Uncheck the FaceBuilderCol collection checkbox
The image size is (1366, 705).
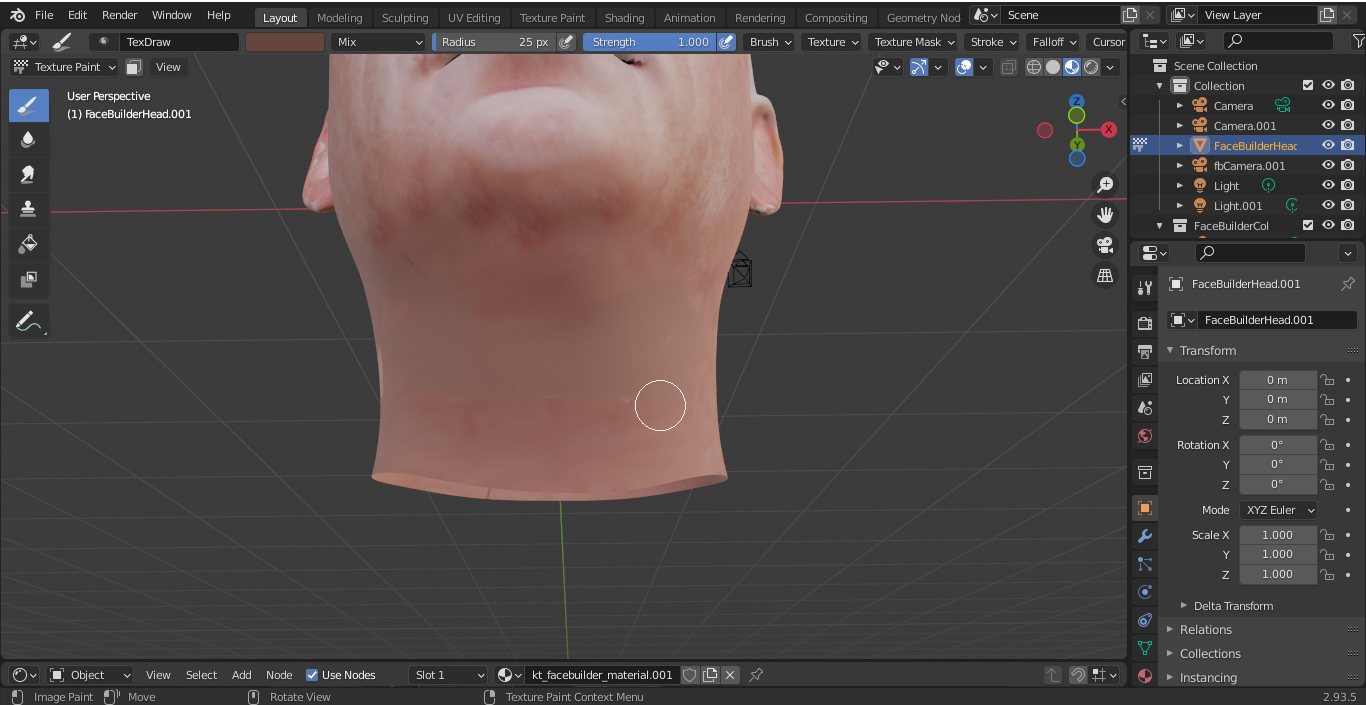[1308, 225]
